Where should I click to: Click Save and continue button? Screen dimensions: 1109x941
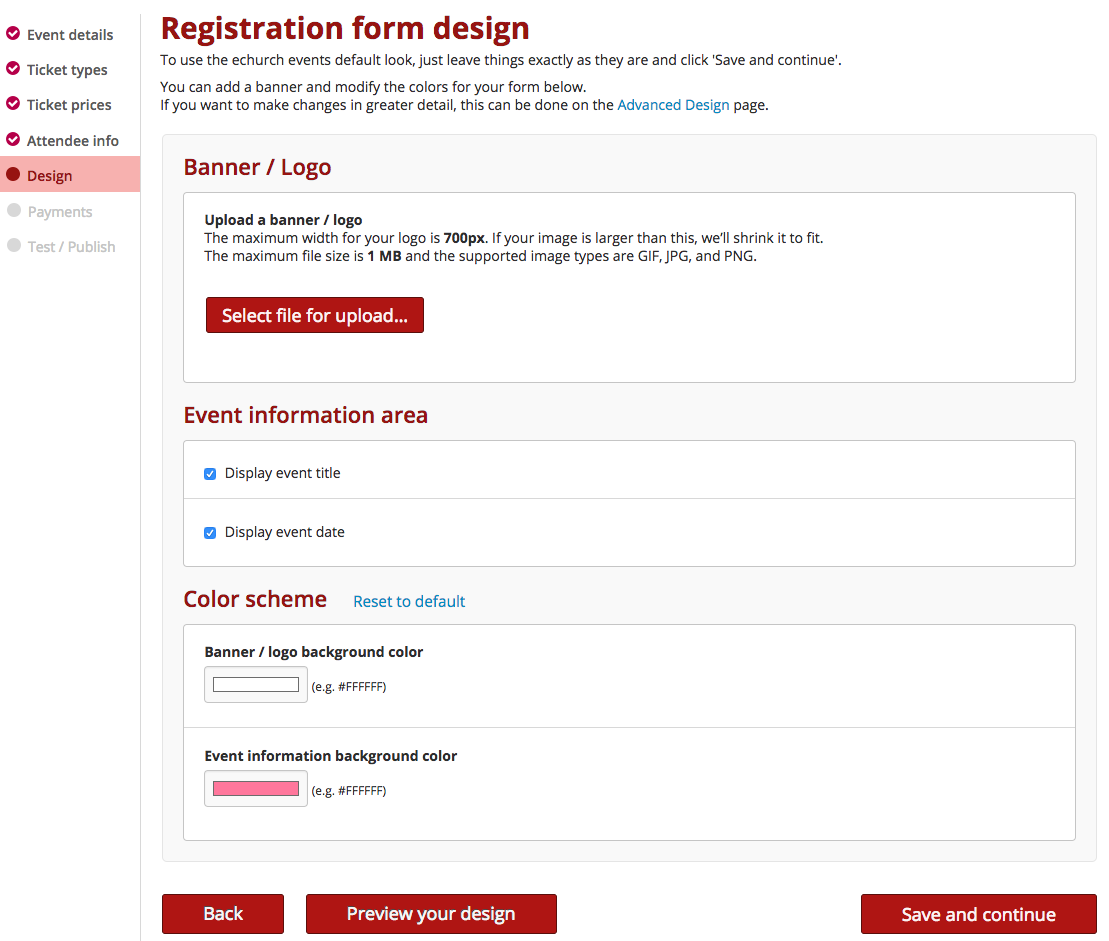(978, 914)
